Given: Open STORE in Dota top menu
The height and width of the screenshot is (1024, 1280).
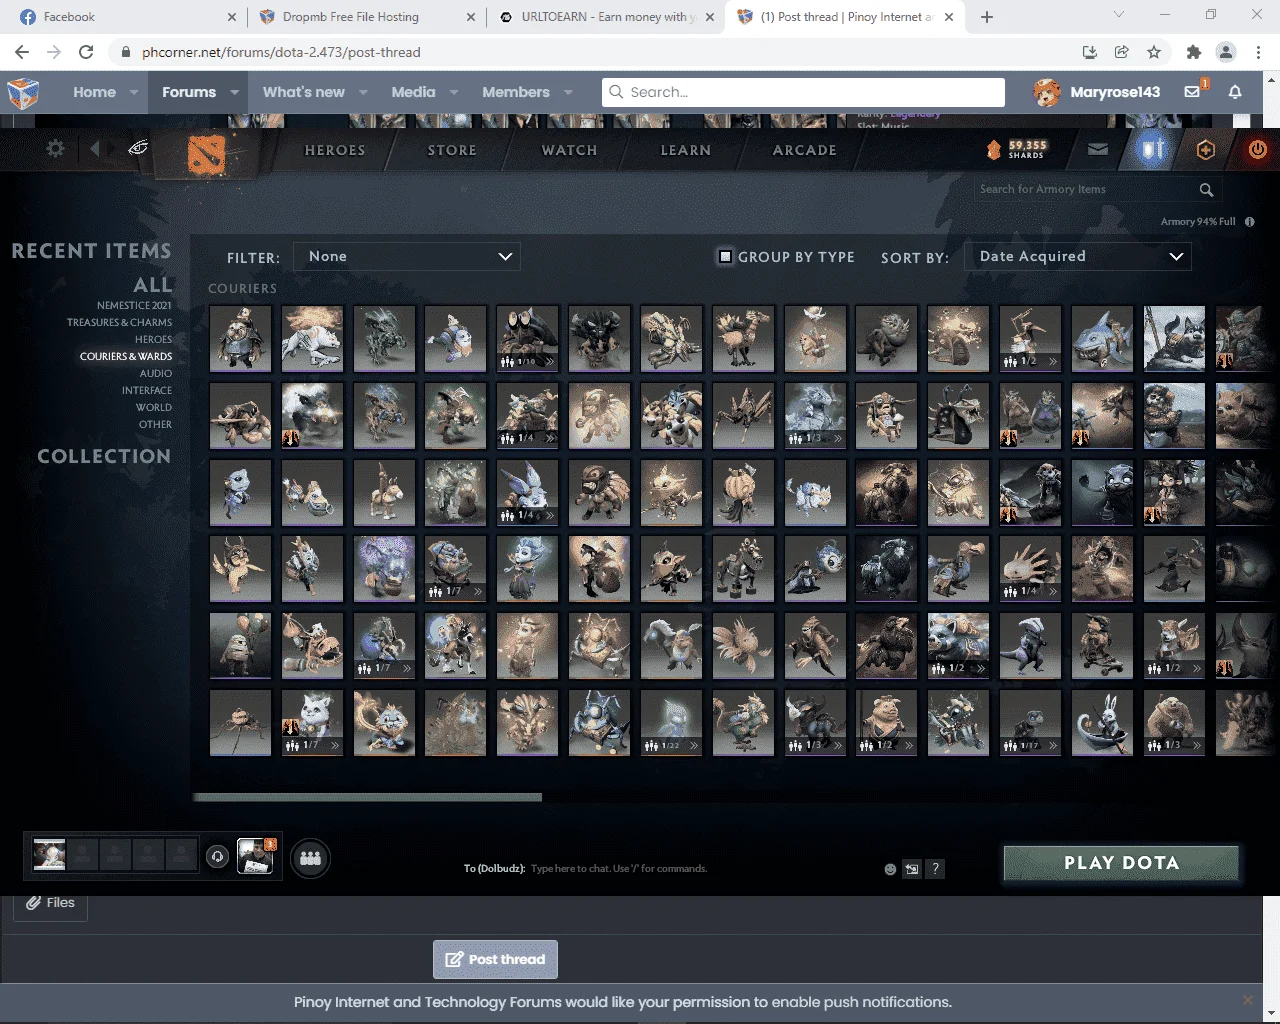Looking at the screenshot, I should 452,150.
